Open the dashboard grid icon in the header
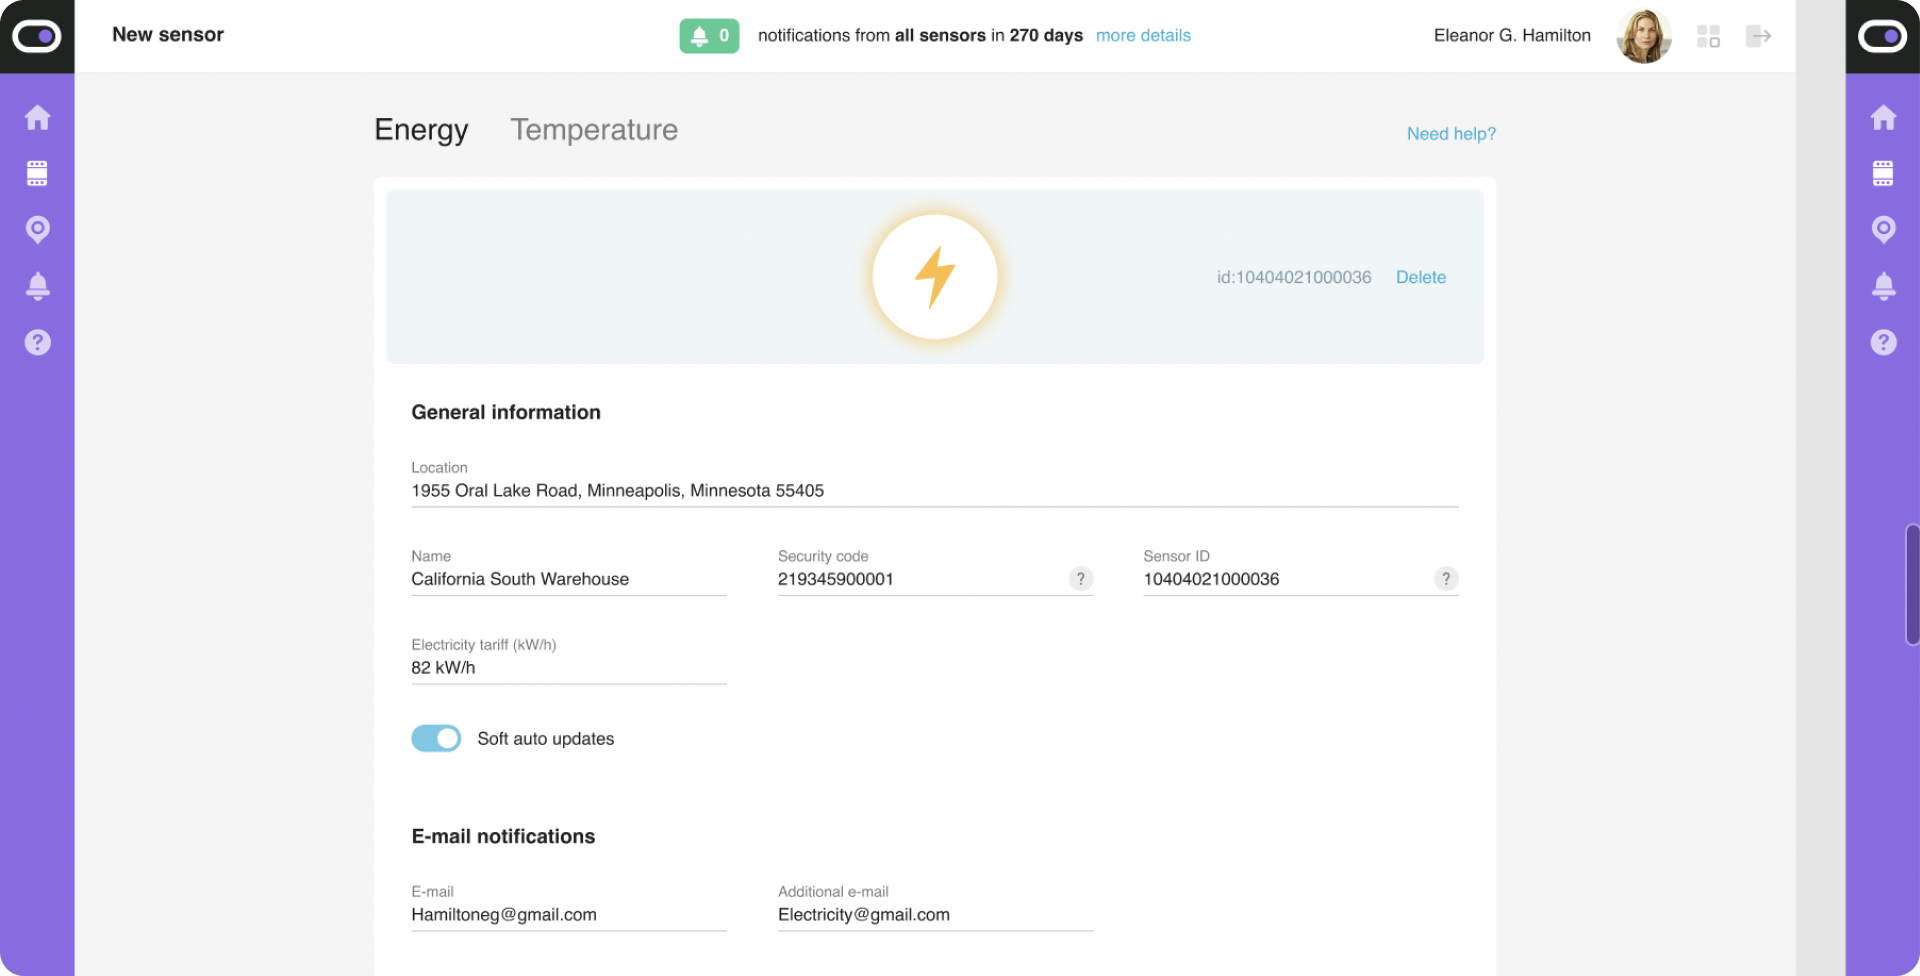The height and width of the screenshot is (976, 1920). [1708, 36]
